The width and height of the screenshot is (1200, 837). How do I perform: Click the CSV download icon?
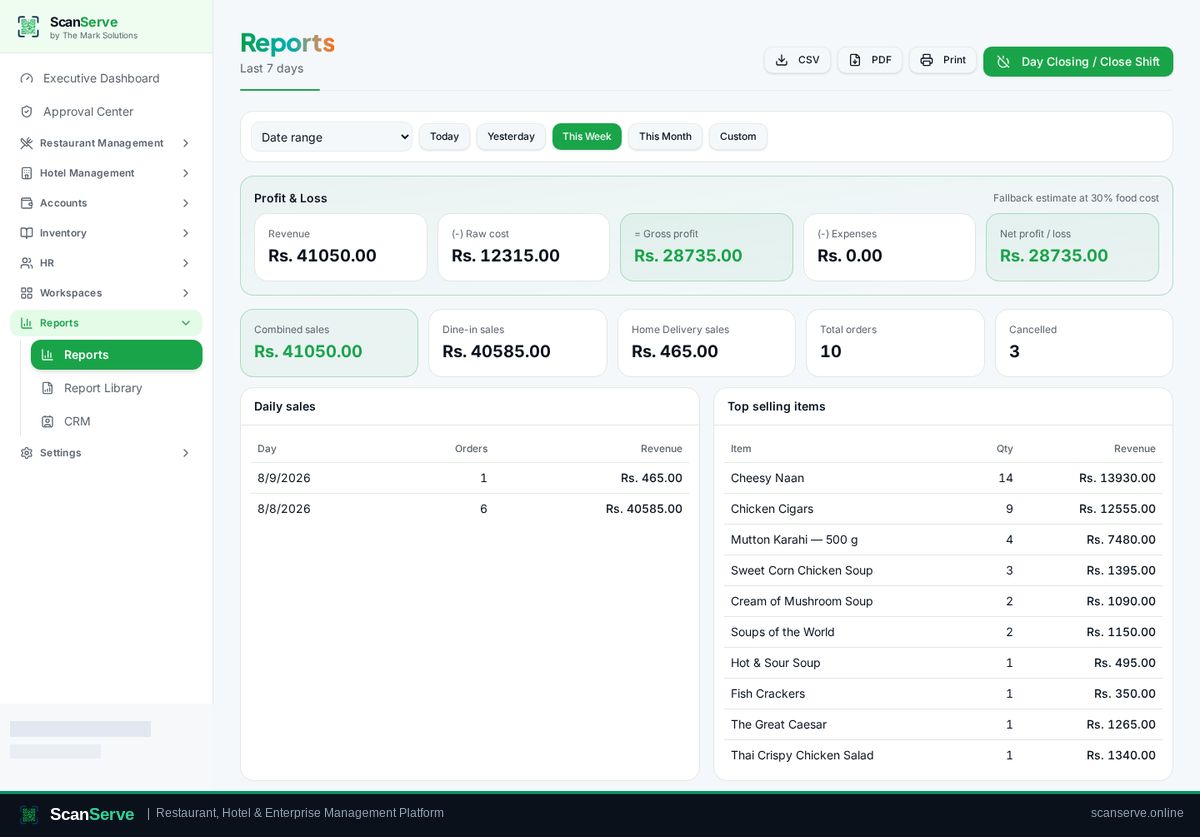coord(782,60)
